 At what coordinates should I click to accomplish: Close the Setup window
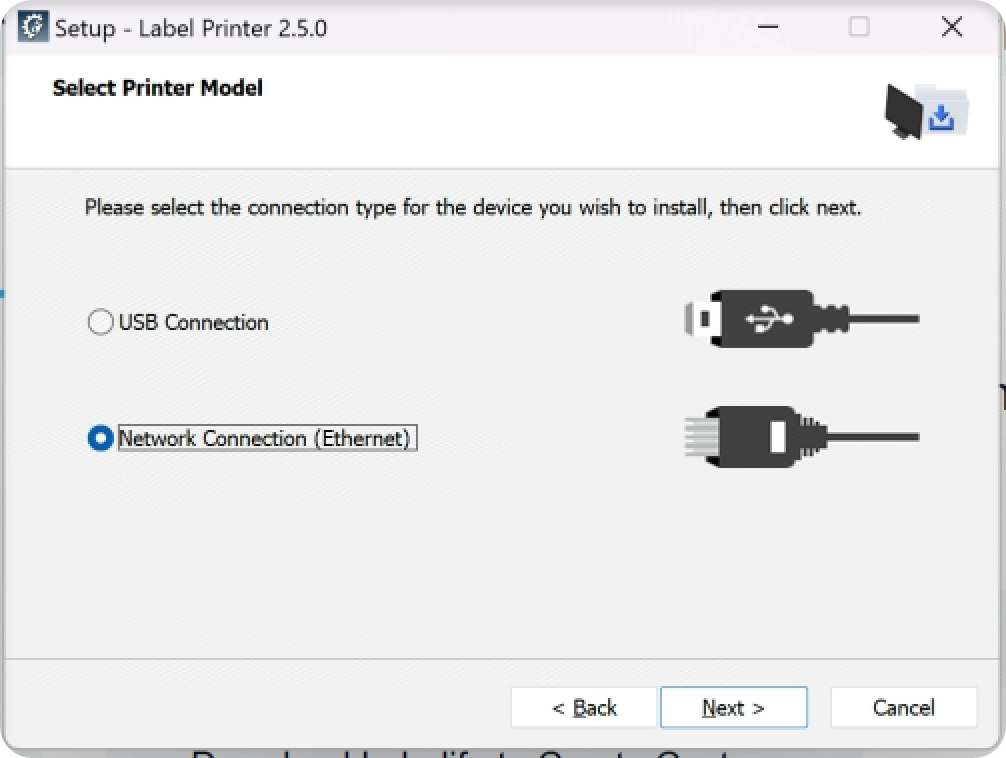pyautogui.click(x=951, y=27)
